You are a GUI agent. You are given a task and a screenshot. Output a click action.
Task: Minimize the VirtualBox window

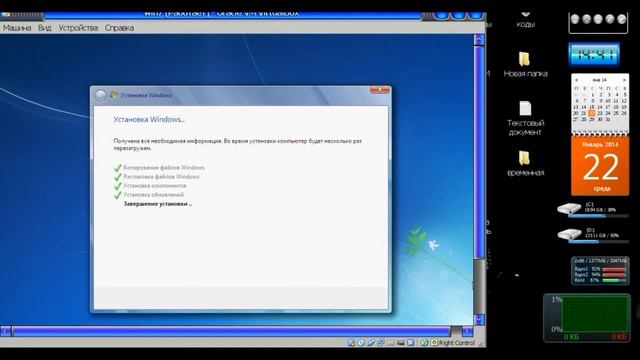pyautogui.click(x=442, y=16)
